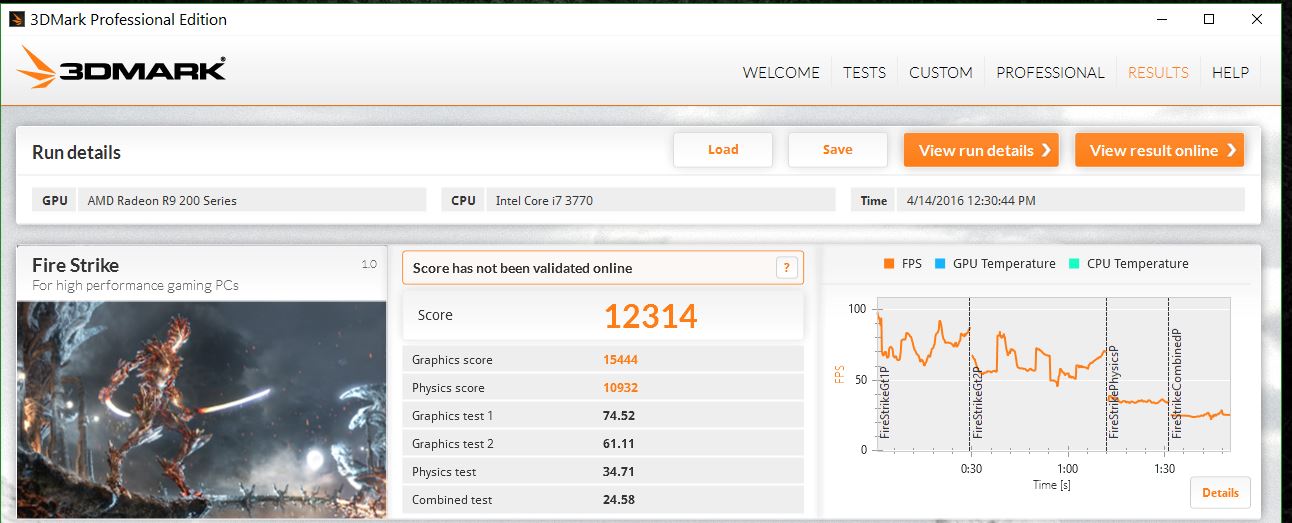1292x523 pixels.
Task: Open View result online
Action: point(1159,150)
